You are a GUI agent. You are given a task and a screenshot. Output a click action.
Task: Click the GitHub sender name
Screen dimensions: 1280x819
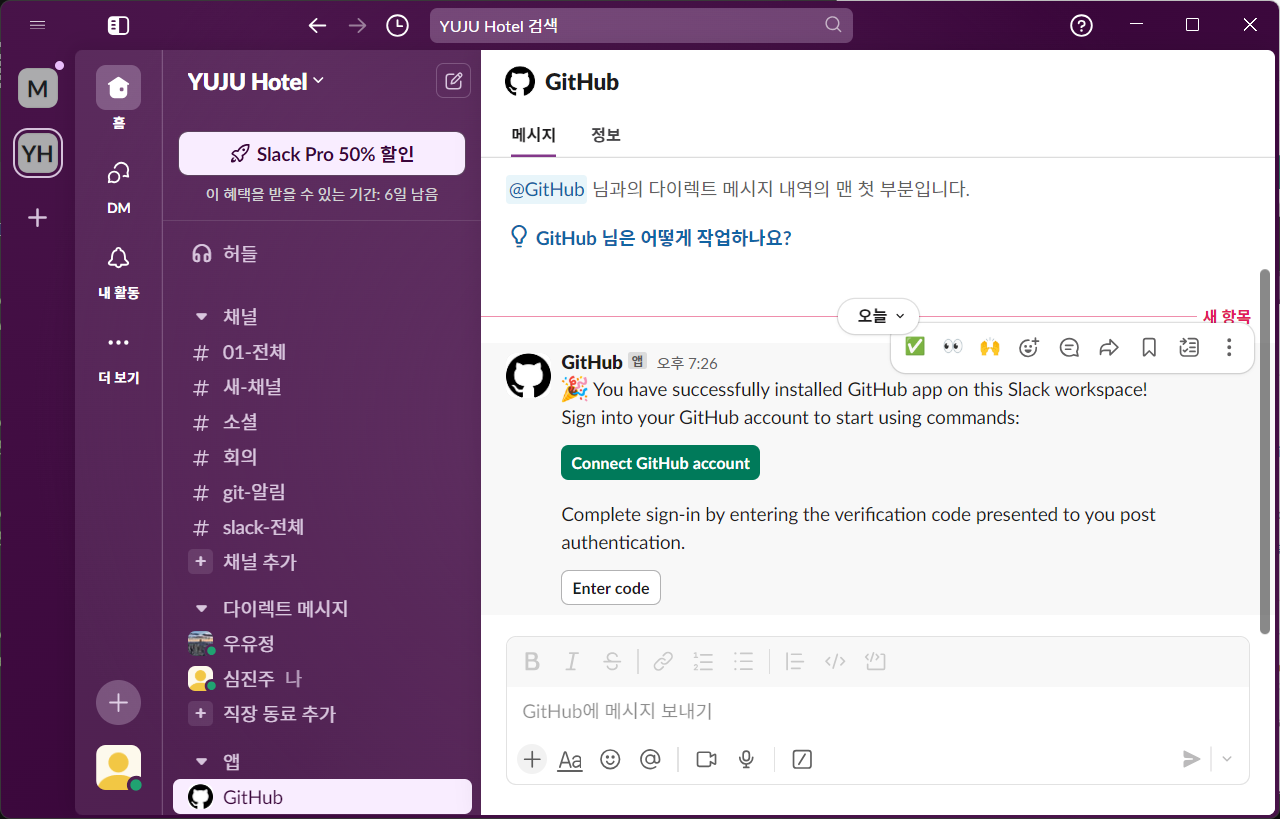(x=592, y=362)
